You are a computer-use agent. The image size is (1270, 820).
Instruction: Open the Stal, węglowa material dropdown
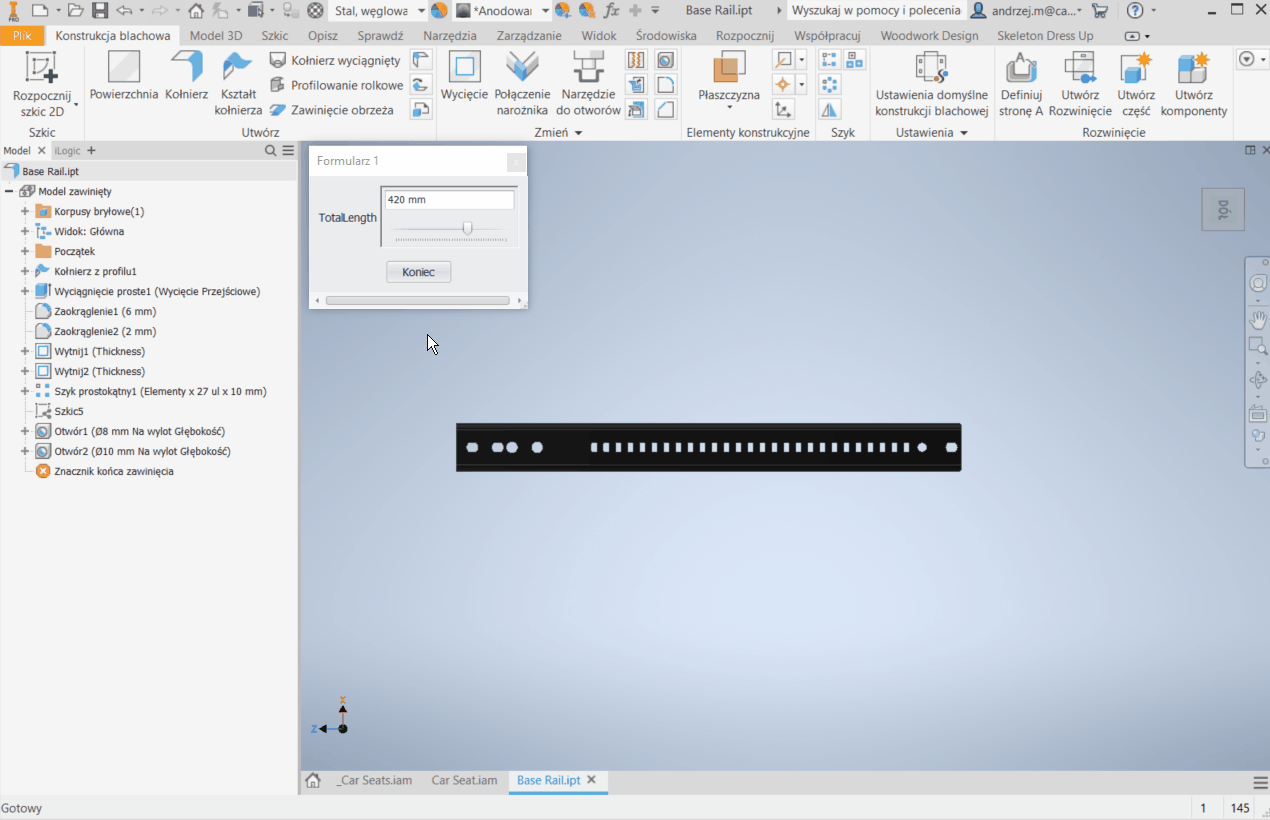click(421, 11)
